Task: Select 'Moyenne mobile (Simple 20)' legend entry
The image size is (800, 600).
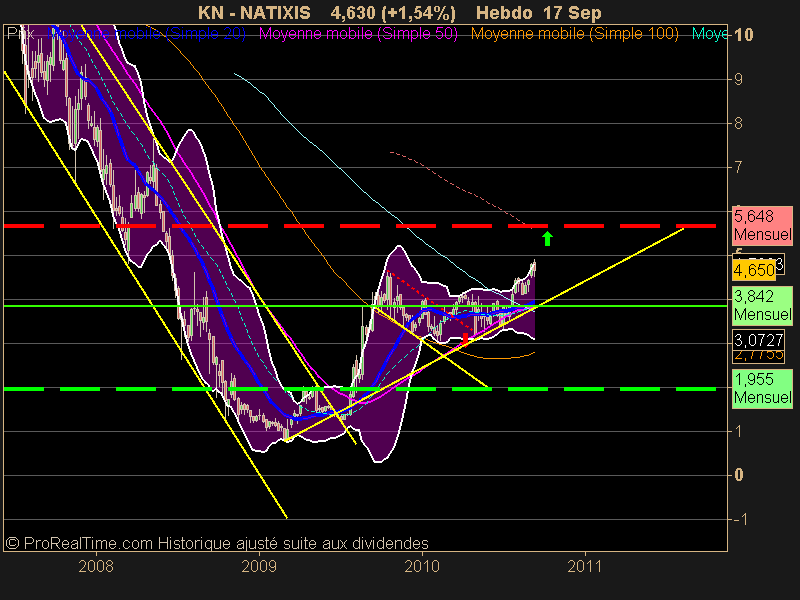Action: [147, 34]
